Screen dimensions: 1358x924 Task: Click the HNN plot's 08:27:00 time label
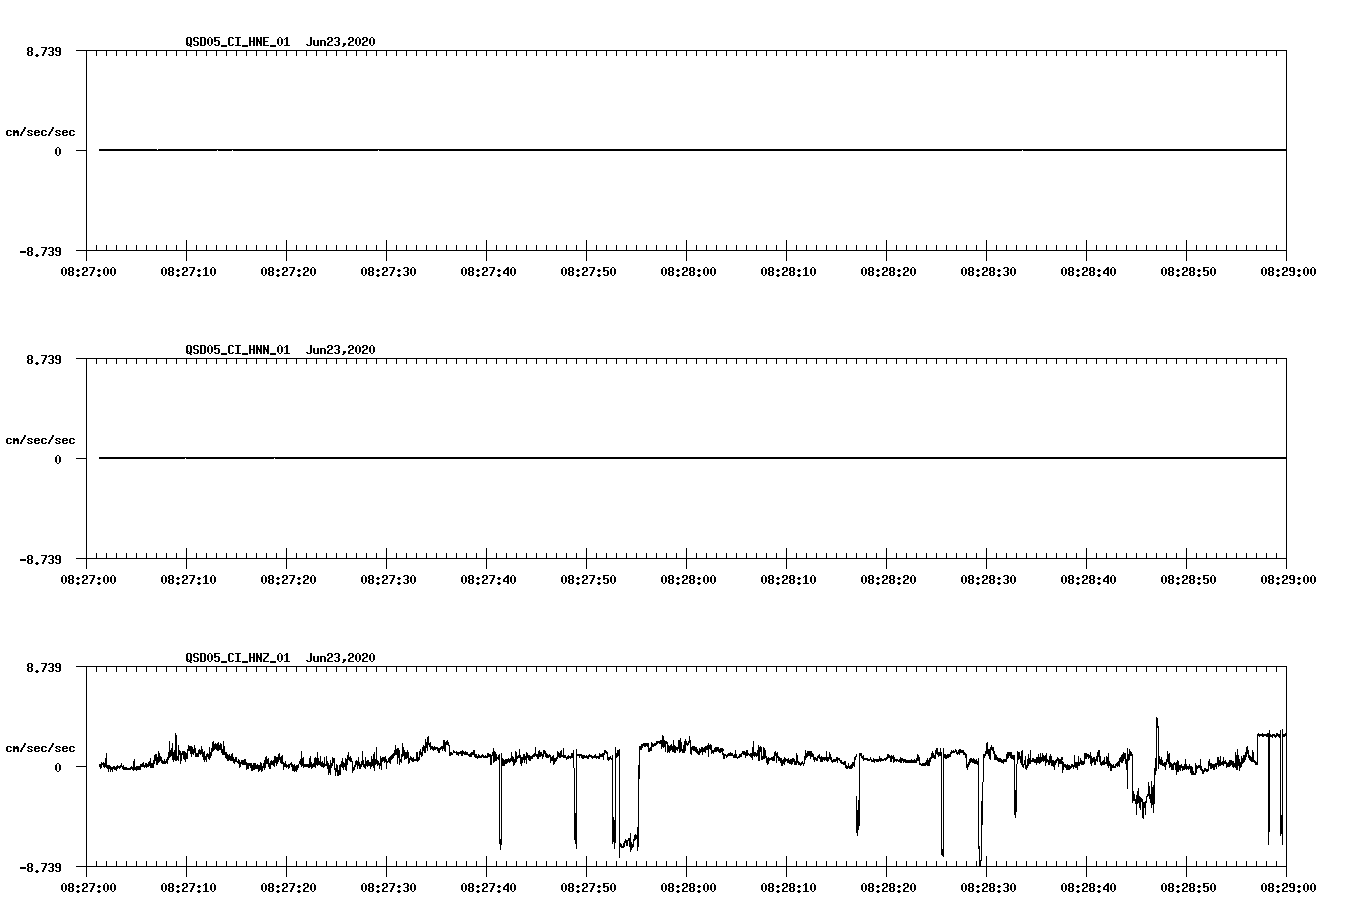[88, 579]
